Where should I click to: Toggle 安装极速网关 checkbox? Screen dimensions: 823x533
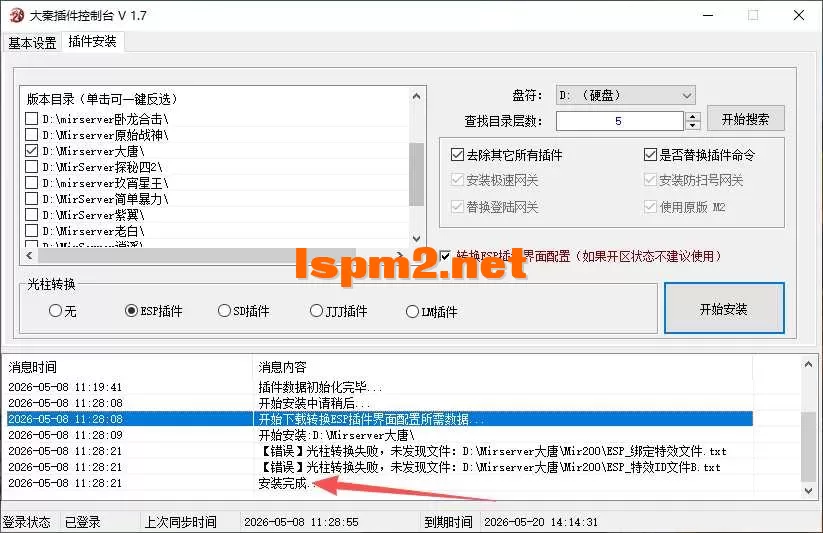coord(457,180)
